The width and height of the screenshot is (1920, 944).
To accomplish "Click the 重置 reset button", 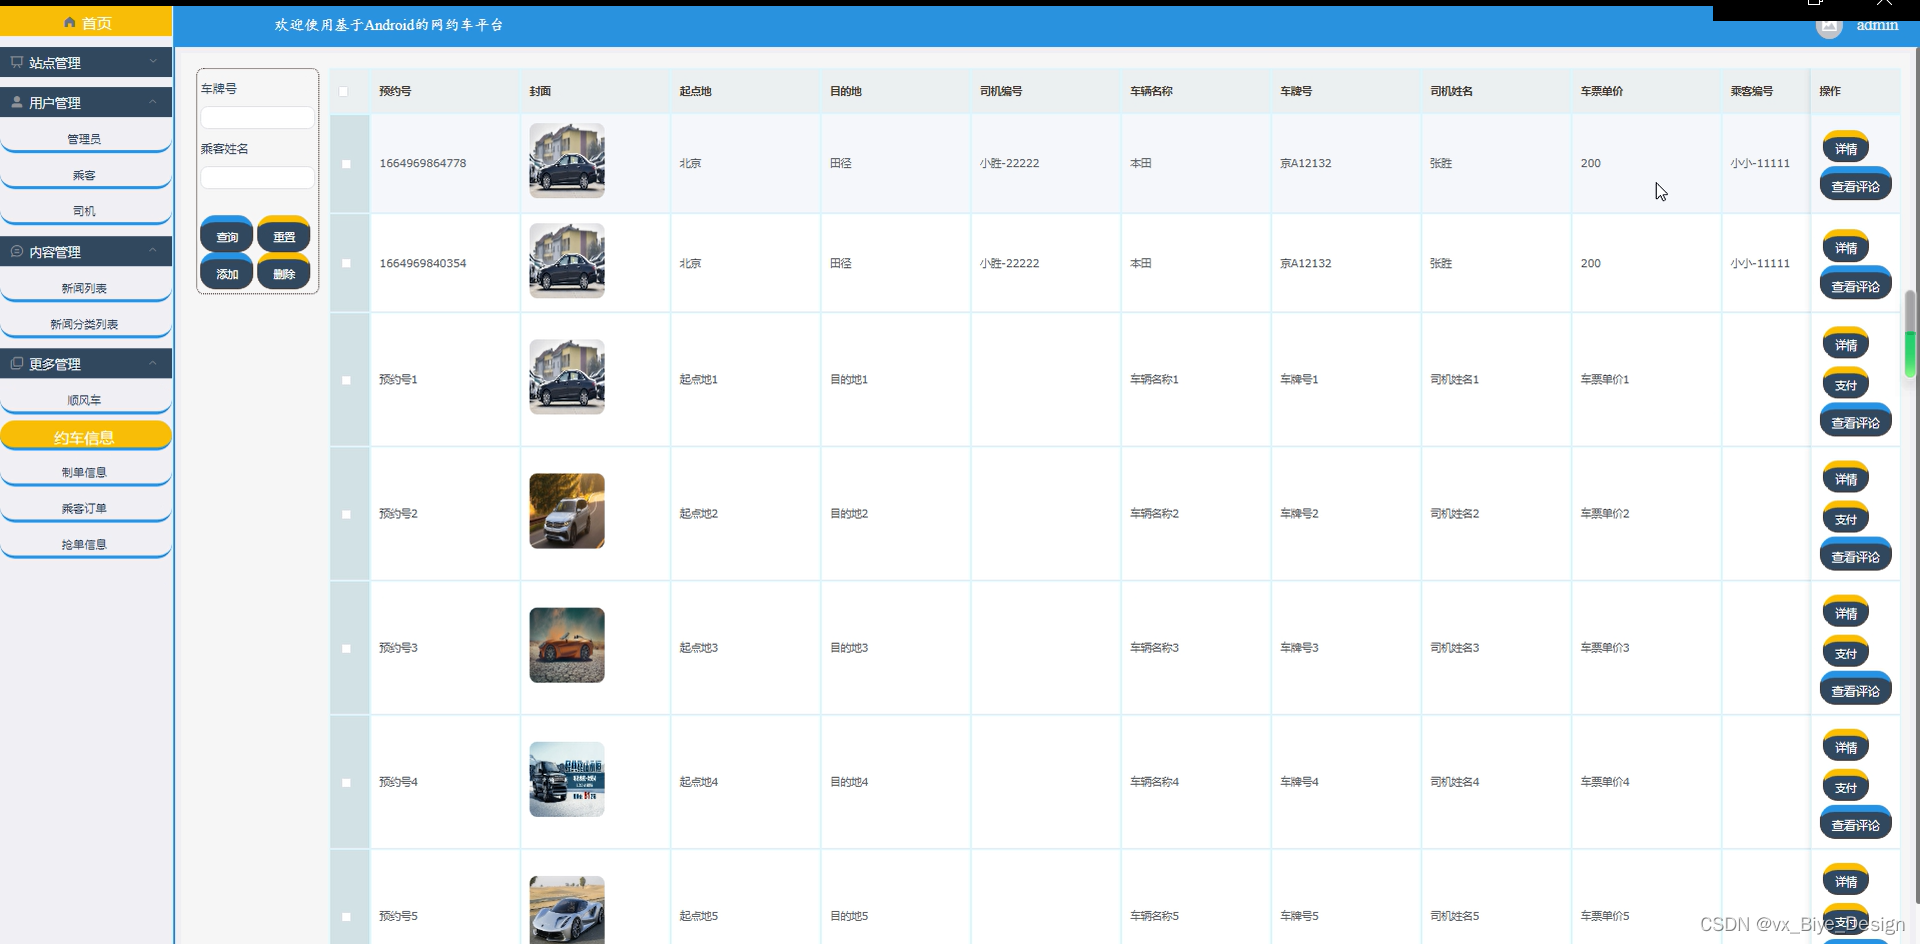I will pos(284,235).
